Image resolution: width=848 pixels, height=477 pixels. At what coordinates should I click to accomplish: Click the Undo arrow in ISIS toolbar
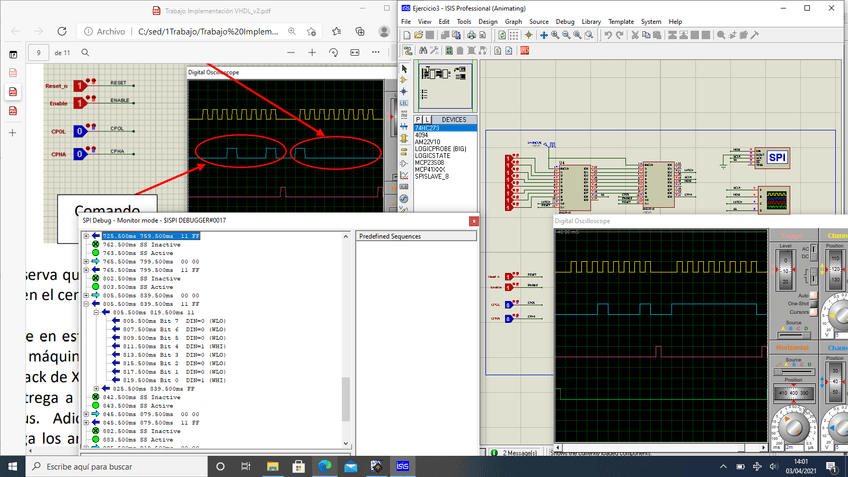coord(609,35)
